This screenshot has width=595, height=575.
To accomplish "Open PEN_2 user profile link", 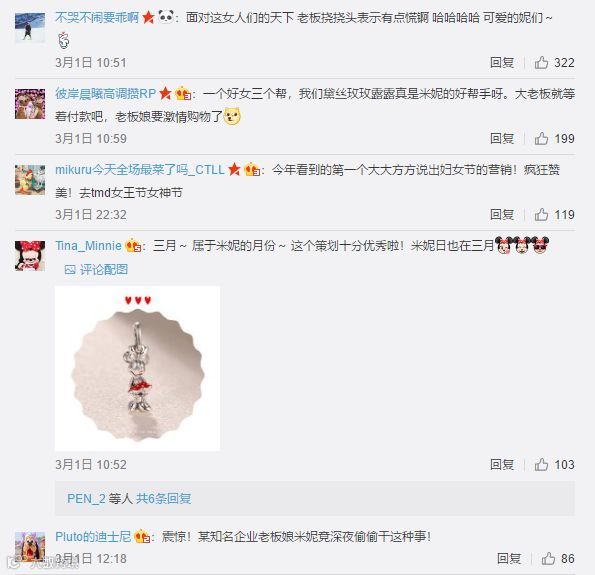I will (86, 498).
